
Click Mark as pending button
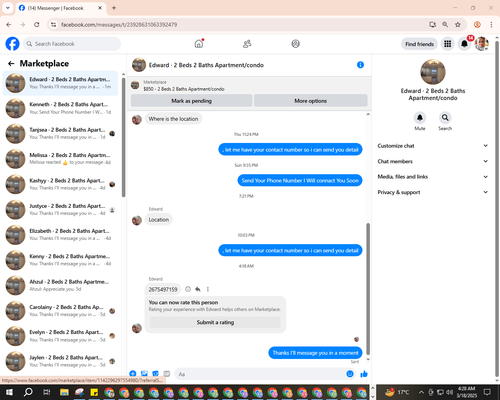click(x=191, y=101)
